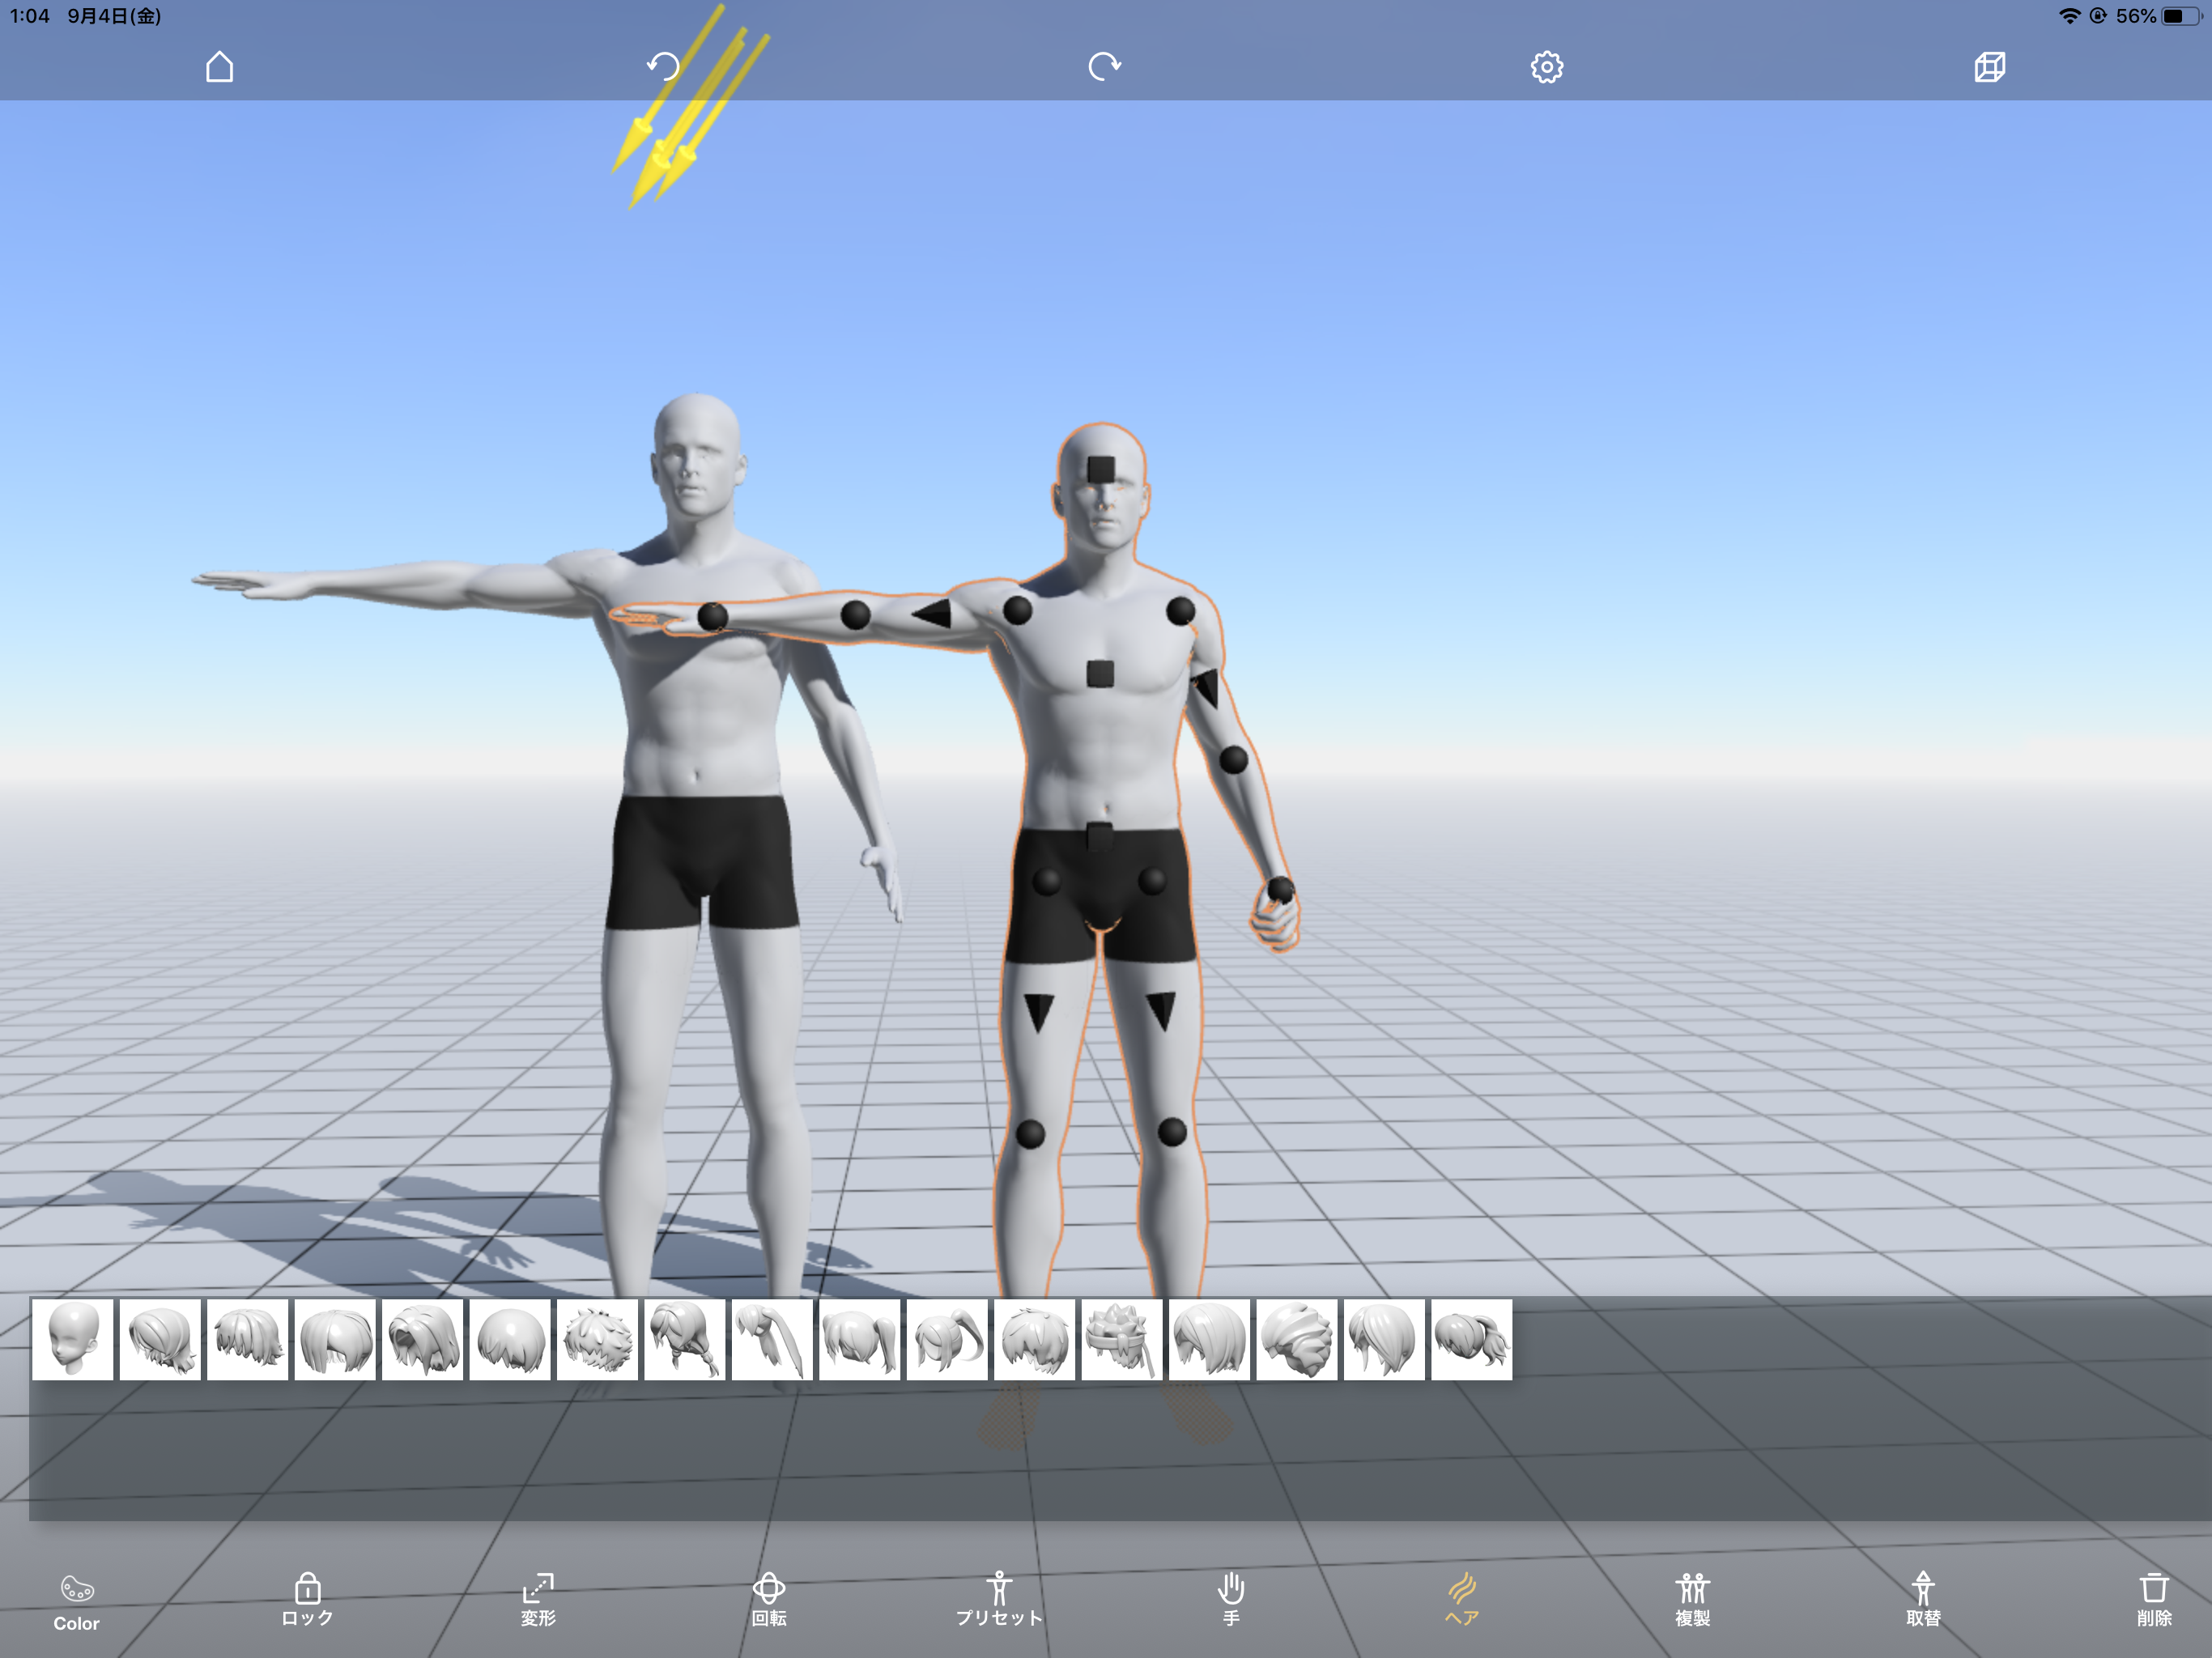Choose the twin-tails hairstyle thumbnail
Screen dimensions: 2212x1658
860,1340
